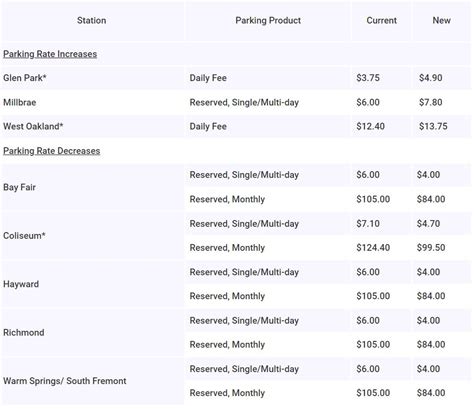The image size is (474, 409).
Task: Click the New column header
Action: pyautogui.click(x=442, y=21)
